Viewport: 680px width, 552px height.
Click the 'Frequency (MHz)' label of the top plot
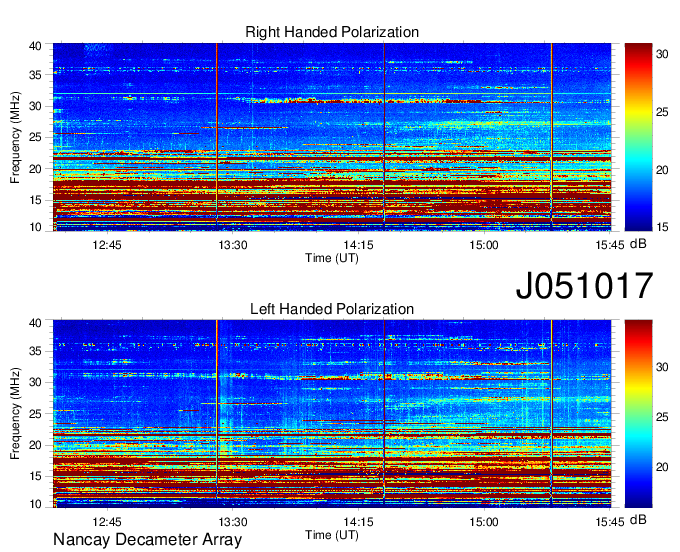click(15, 137)
